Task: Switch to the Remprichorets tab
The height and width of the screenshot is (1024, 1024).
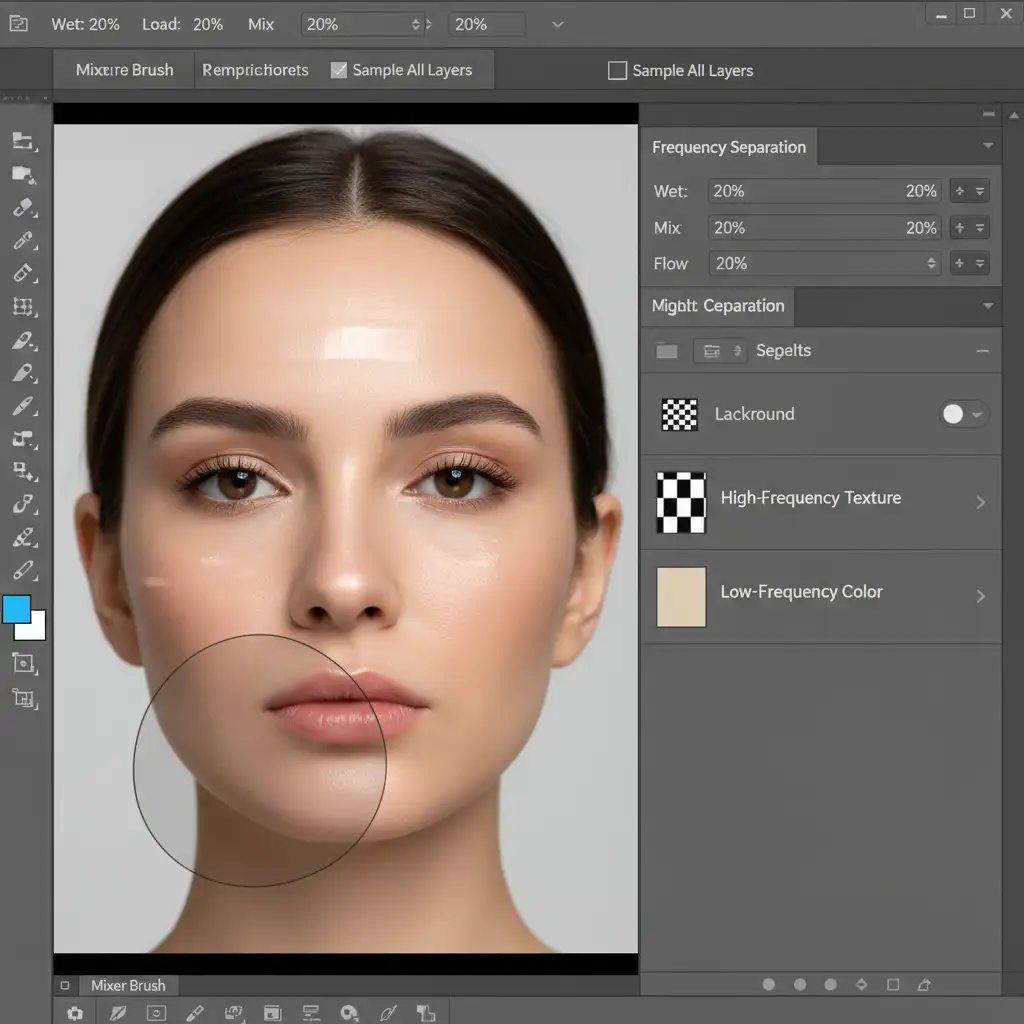Action: coord(255,70)
